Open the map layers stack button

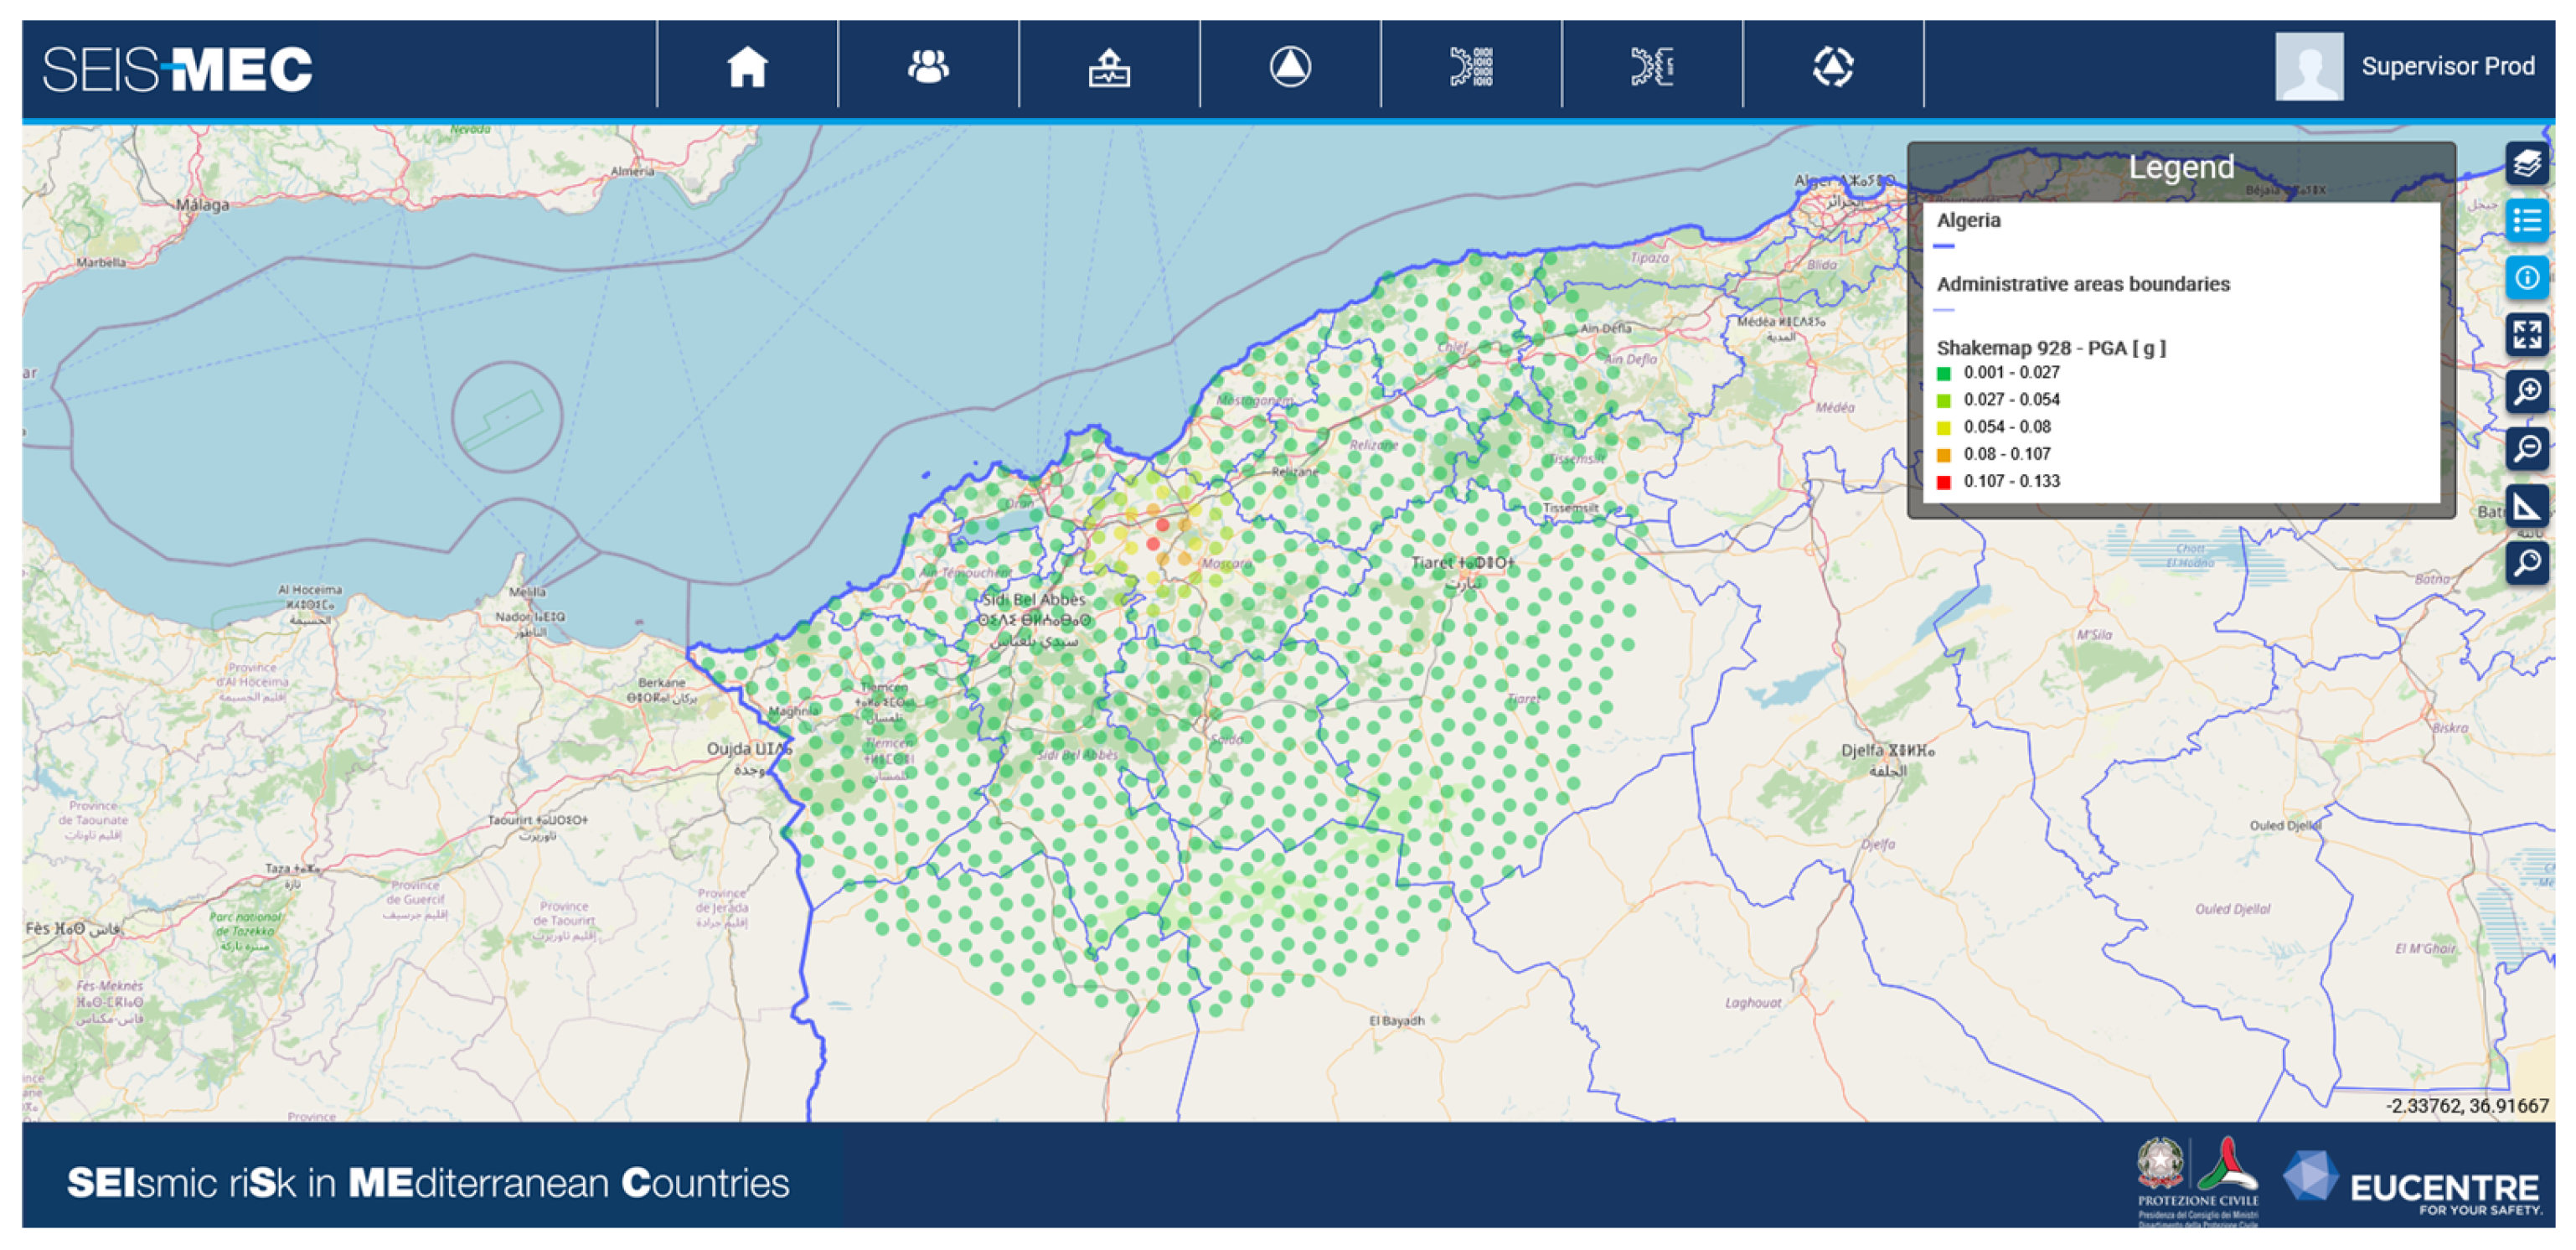[x=2526, y=163]
